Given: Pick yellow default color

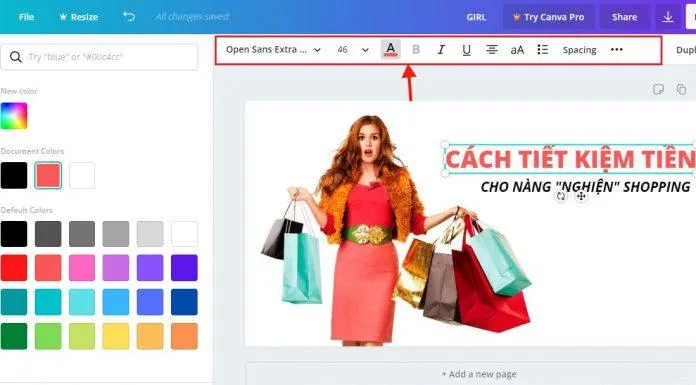Looking at the screenshot, I should 116,336.
